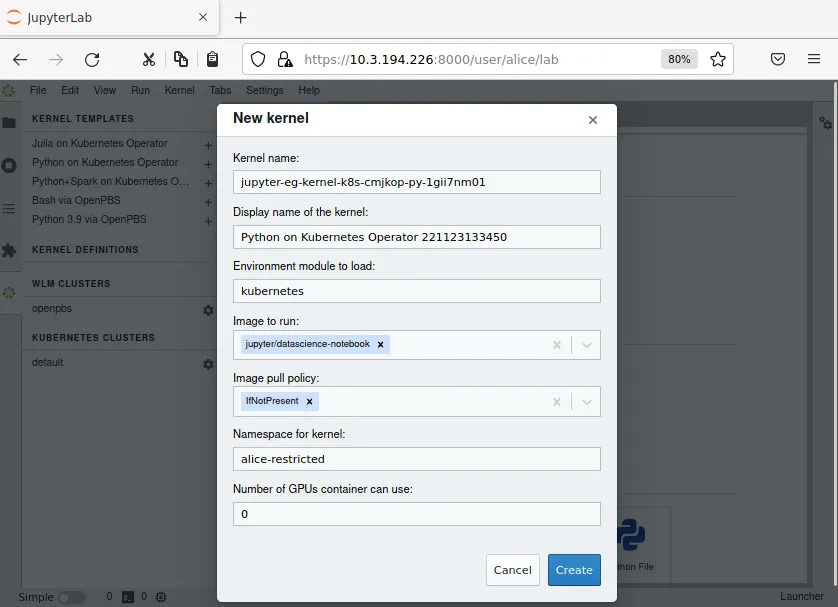Add Python+Spark on Kubernetes template
838x607 pixels.
click(x=208, y=183)
